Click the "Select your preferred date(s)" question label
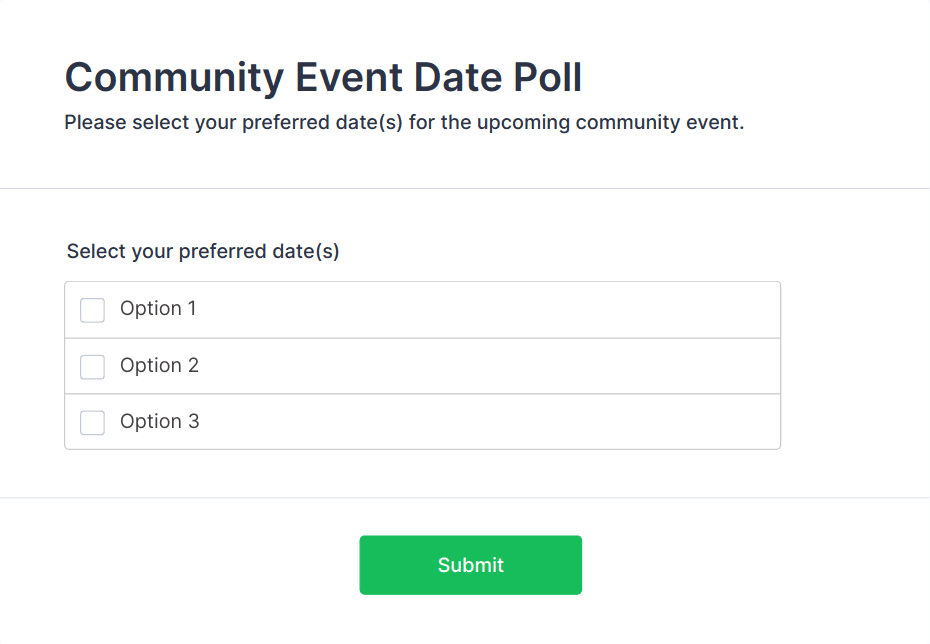This screenshot has height=644, width=930. [203, 252]
